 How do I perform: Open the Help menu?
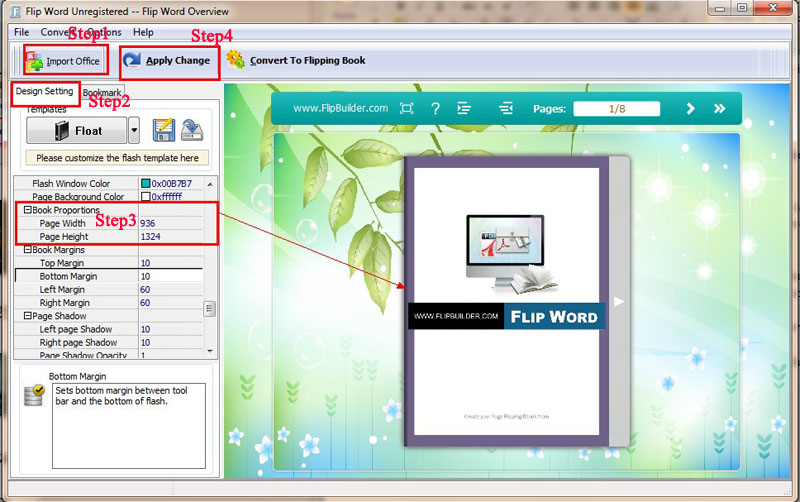tap(143, 32)
